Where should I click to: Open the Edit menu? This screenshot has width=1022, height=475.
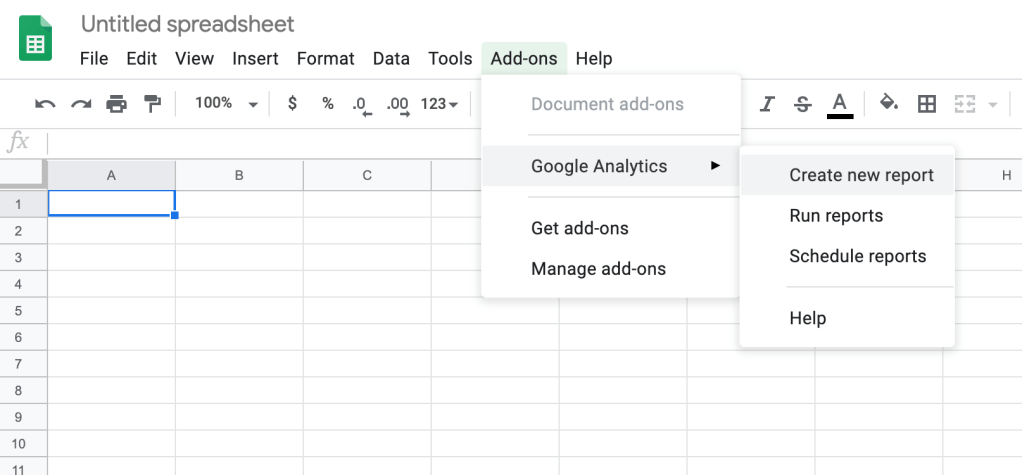pyautogui.click(x=141, y=59)
